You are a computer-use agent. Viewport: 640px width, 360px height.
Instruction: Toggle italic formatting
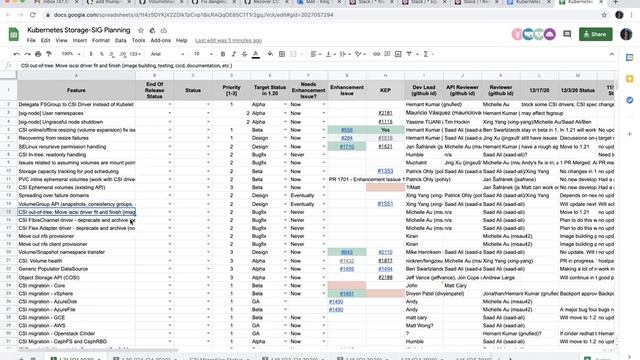[x=233, y=54]
